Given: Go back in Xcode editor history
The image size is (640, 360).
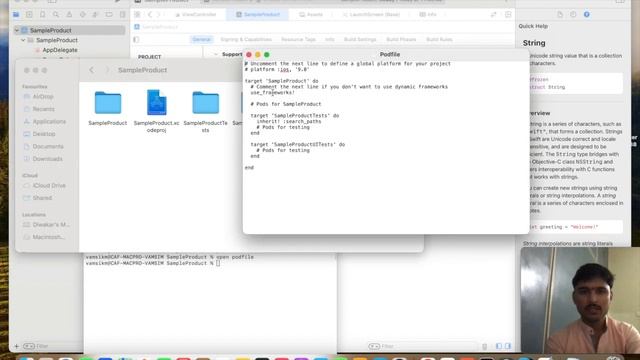Looking at the screenshot, I should [150, 15].
